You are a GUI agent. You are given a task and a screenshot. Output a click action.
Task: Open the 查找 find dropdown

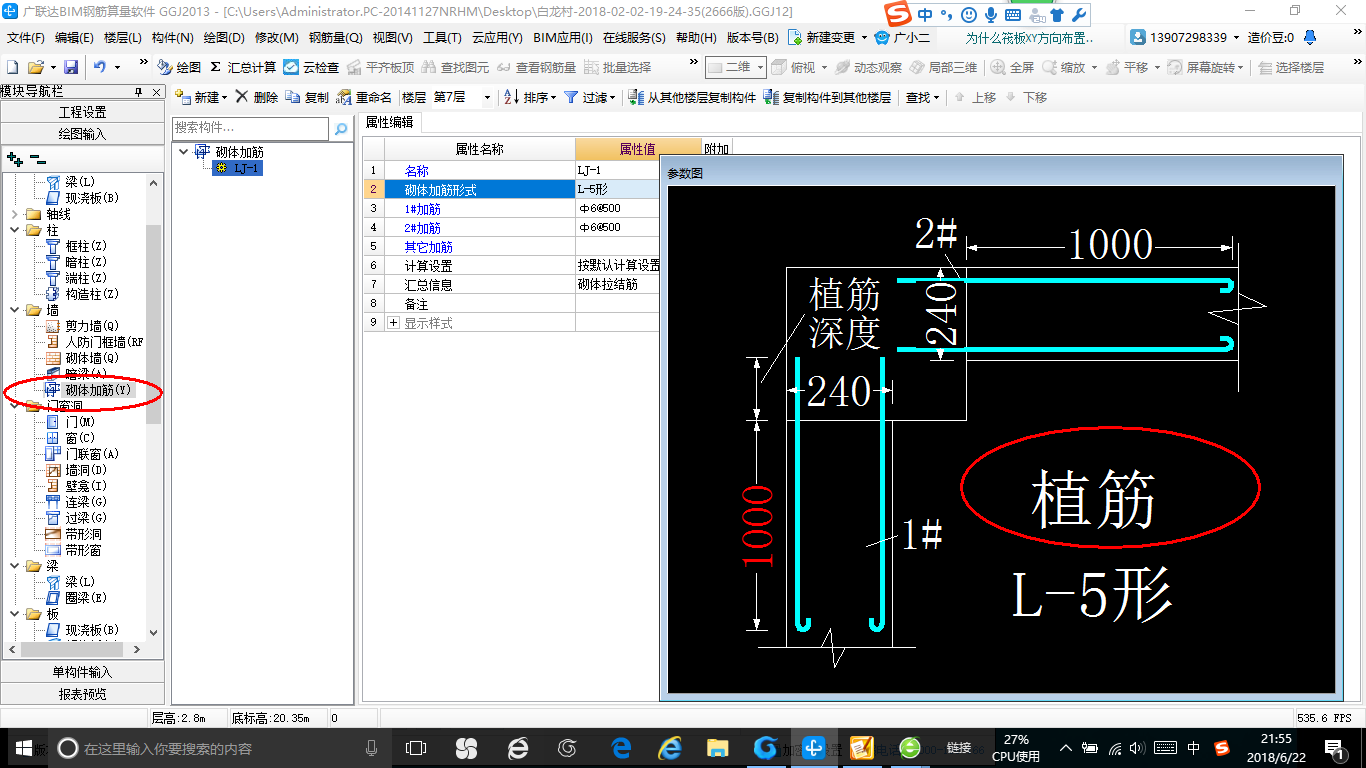tap(922, 97)
